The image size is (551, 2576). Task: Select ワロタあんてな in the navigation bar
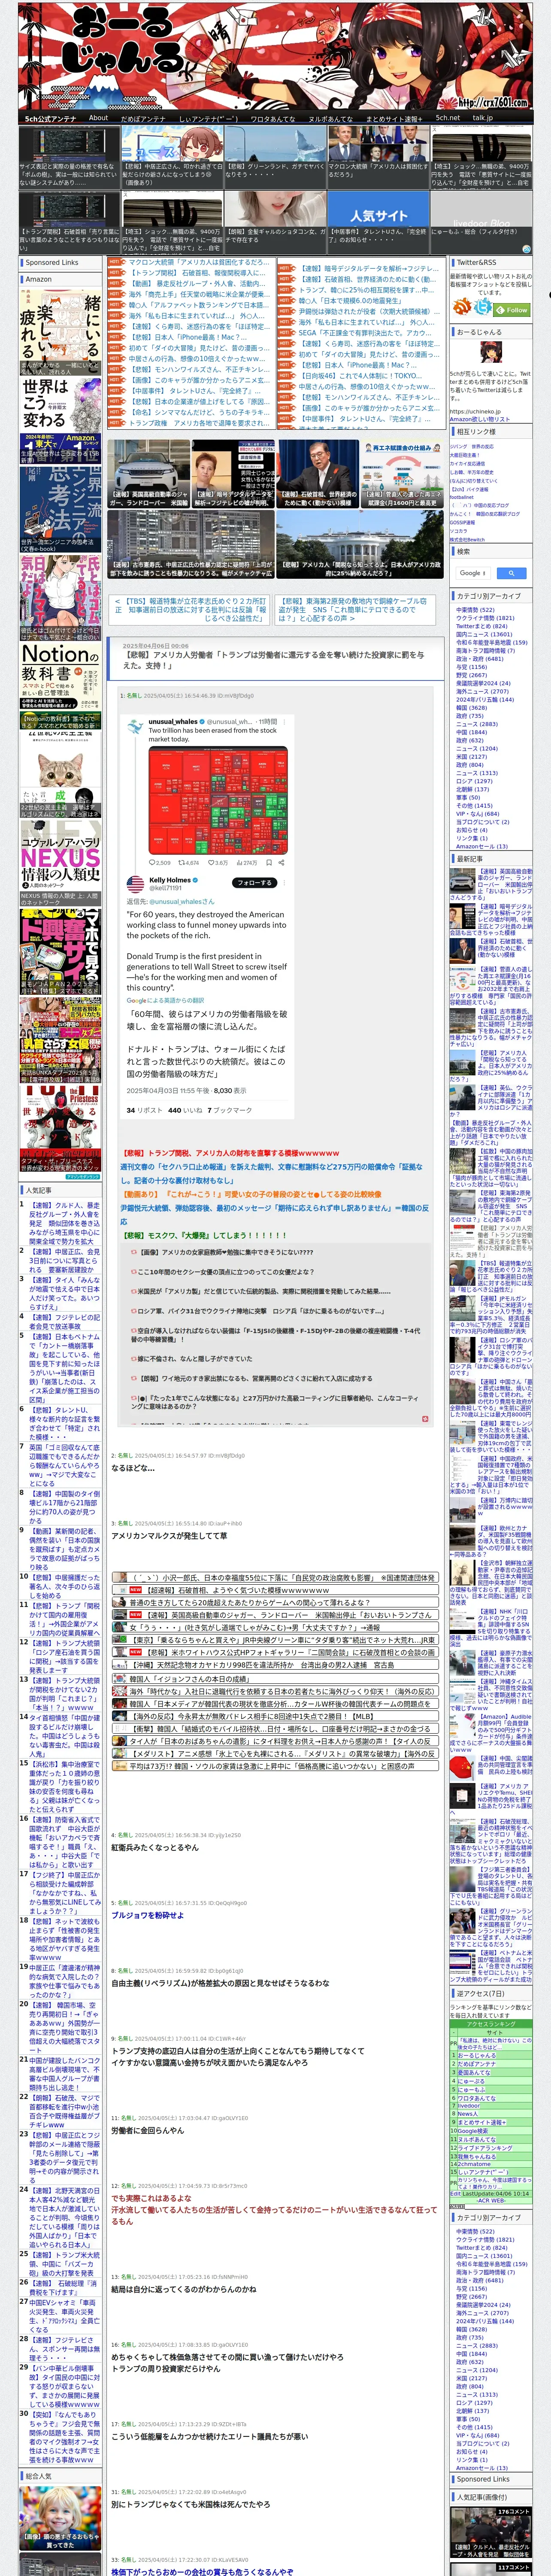point(272,118)
